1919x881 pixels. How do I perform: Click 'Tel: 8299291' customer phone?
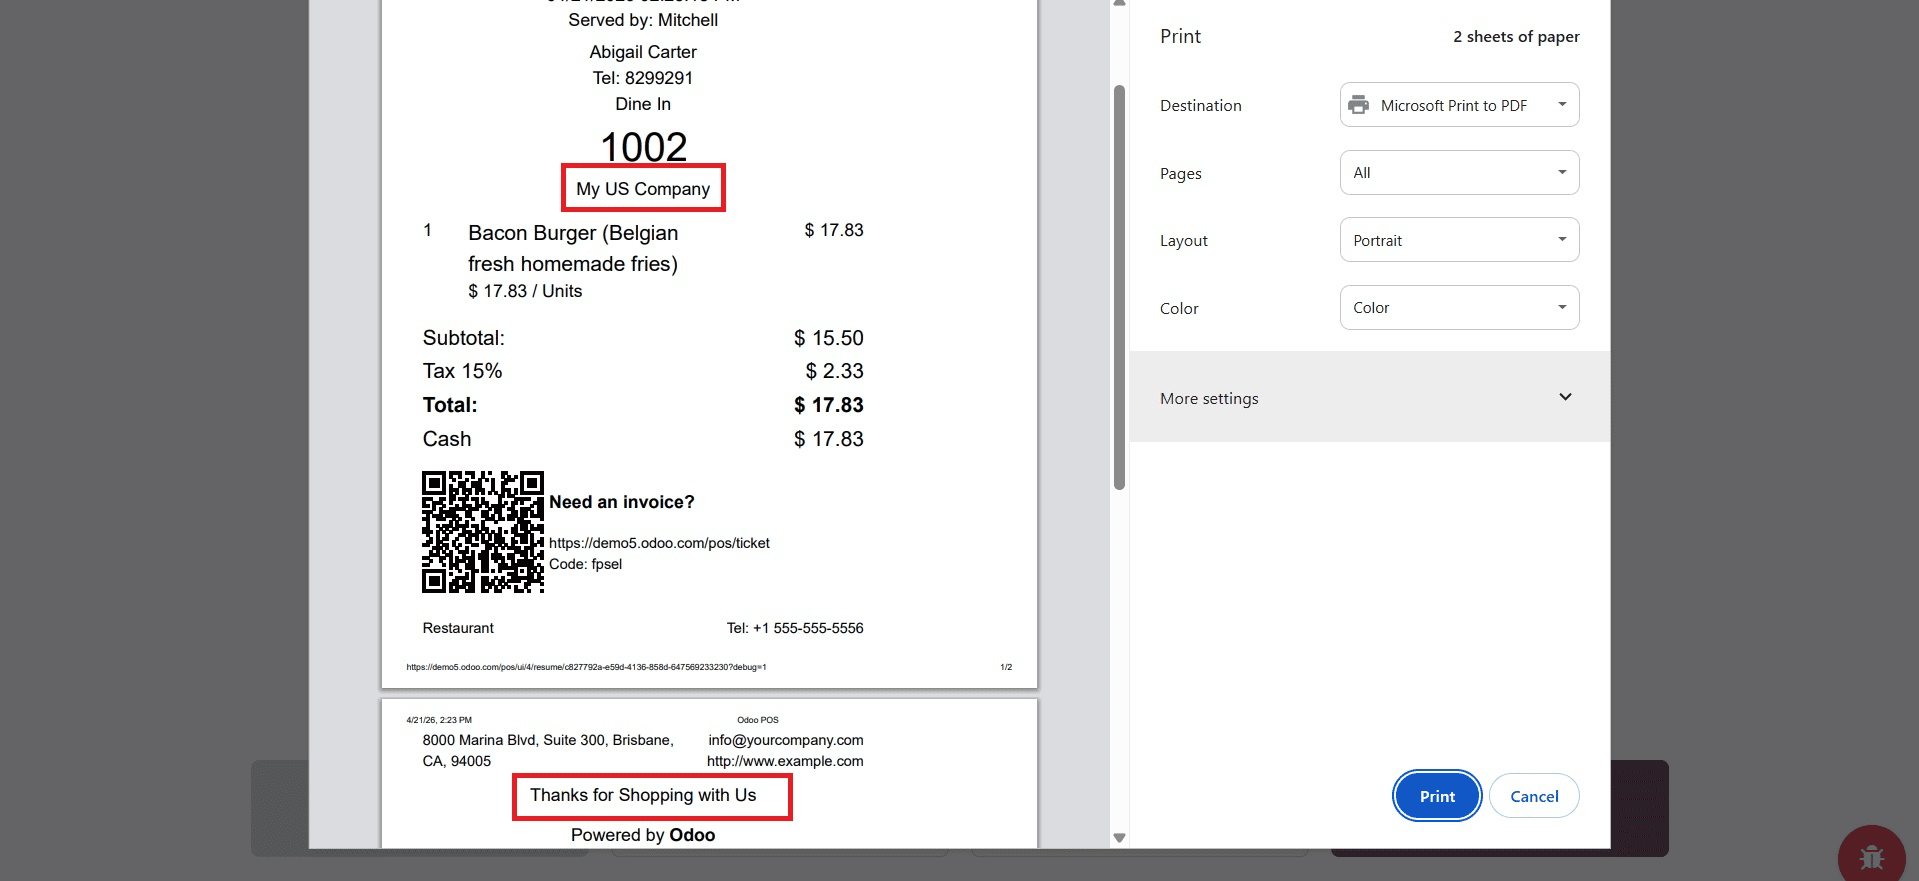[643, 78]
